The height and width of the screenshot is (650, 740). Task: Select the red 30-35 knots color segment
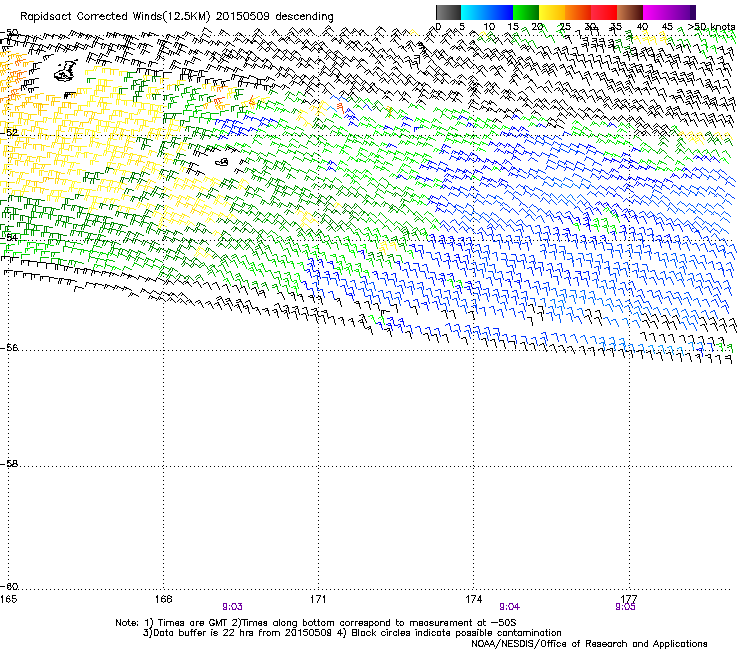click(604, 12)
